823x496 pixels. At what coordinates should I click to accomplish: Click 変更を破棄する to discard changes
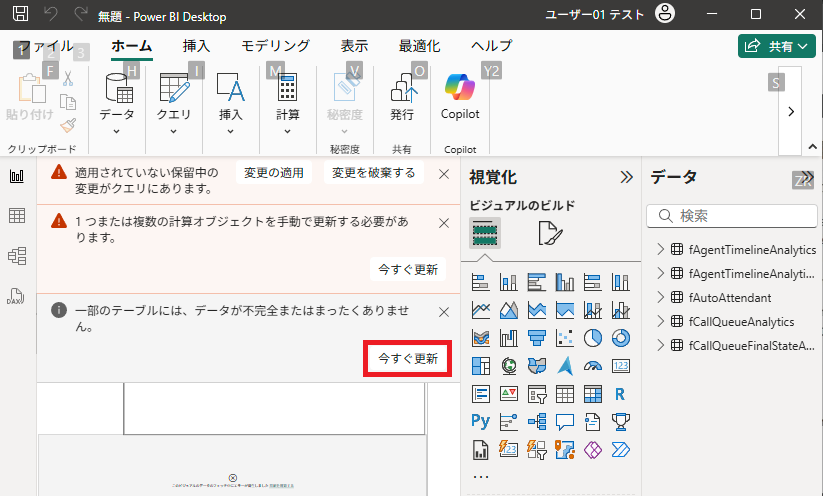374,173
